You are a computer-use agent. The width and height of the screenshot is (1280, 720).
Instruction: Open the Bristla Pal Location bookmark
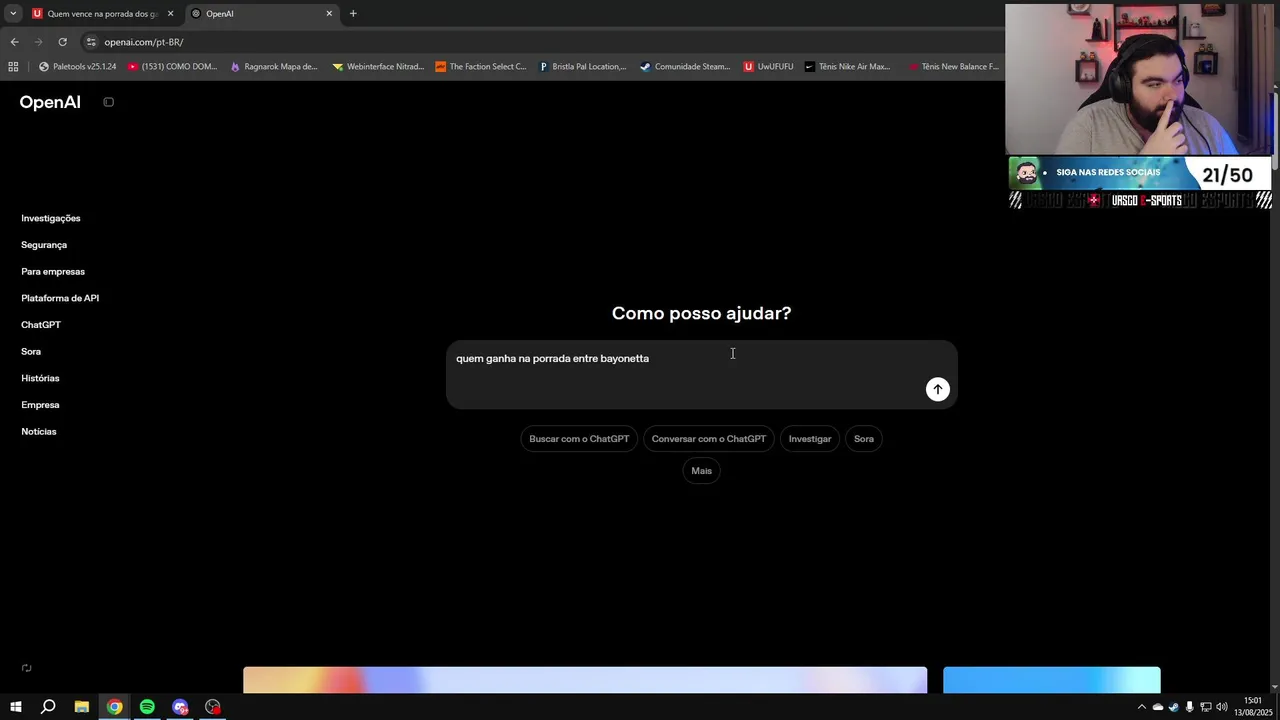click(582, 67)
